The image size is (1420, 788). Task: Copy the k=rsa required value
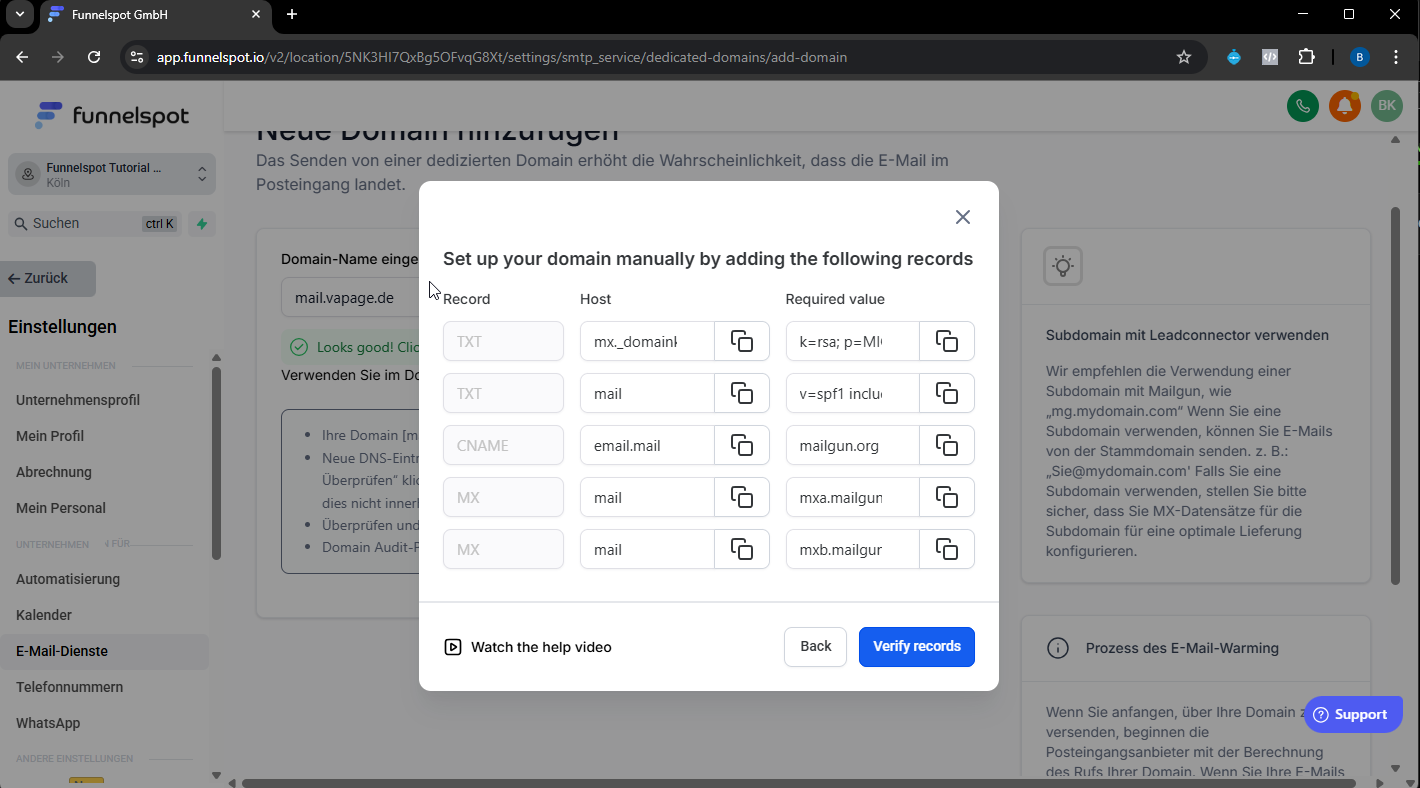click(x=946, y=341)
